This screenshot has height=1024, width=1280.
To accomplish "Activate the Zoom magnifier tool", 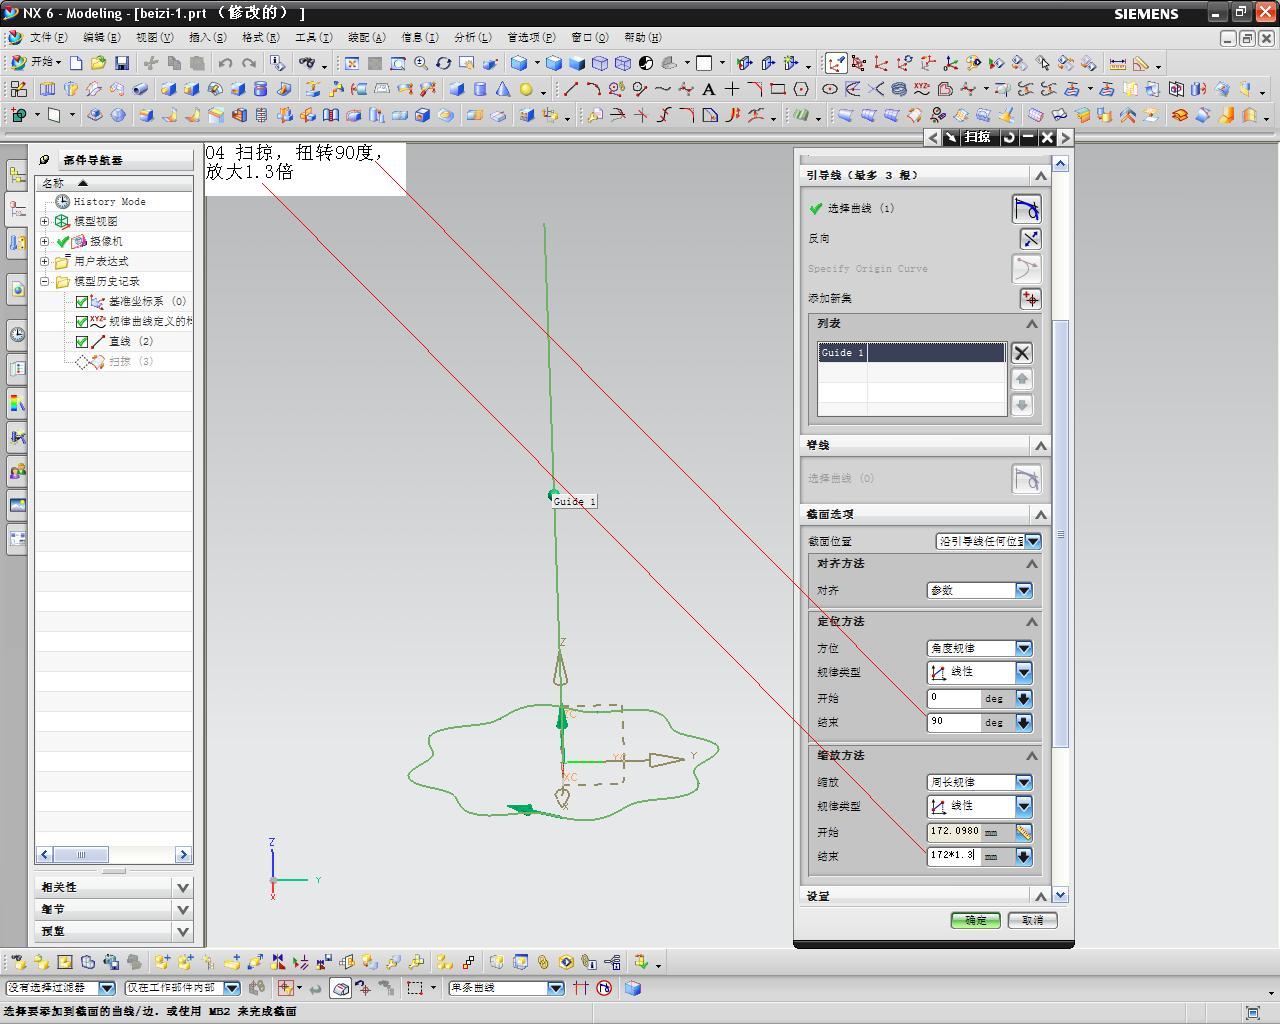I will pos(421,63).
